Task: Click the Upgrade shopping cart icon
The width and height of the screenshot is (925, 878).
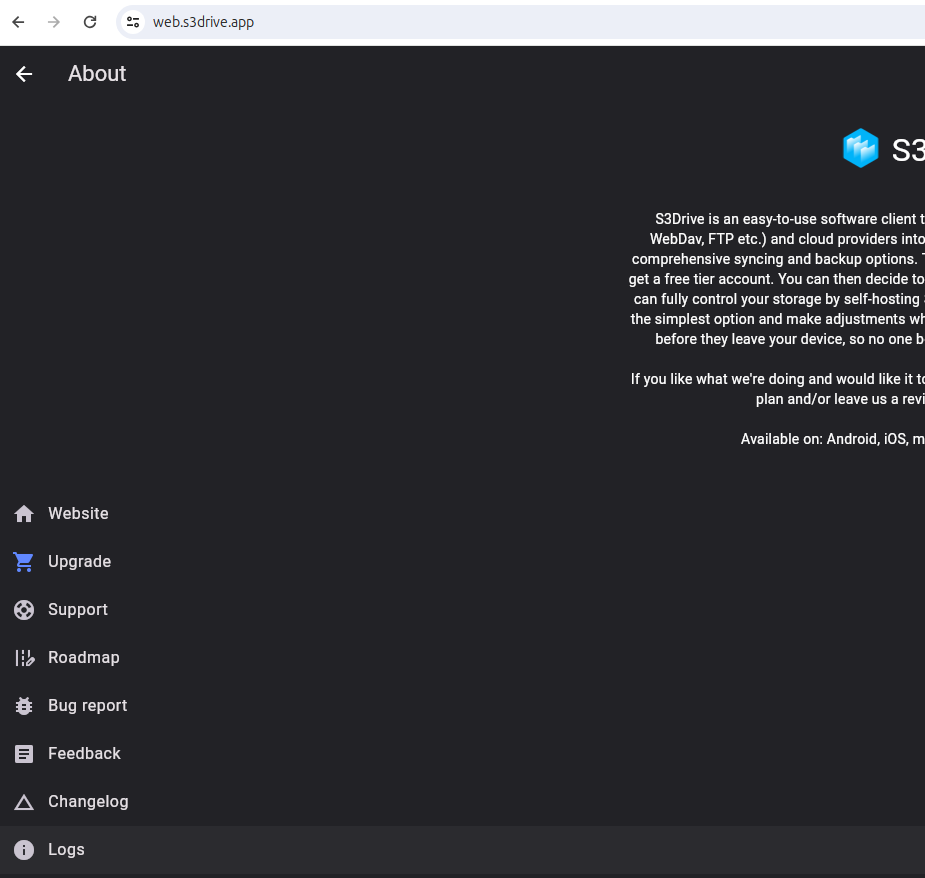Action: pos(24,562)
